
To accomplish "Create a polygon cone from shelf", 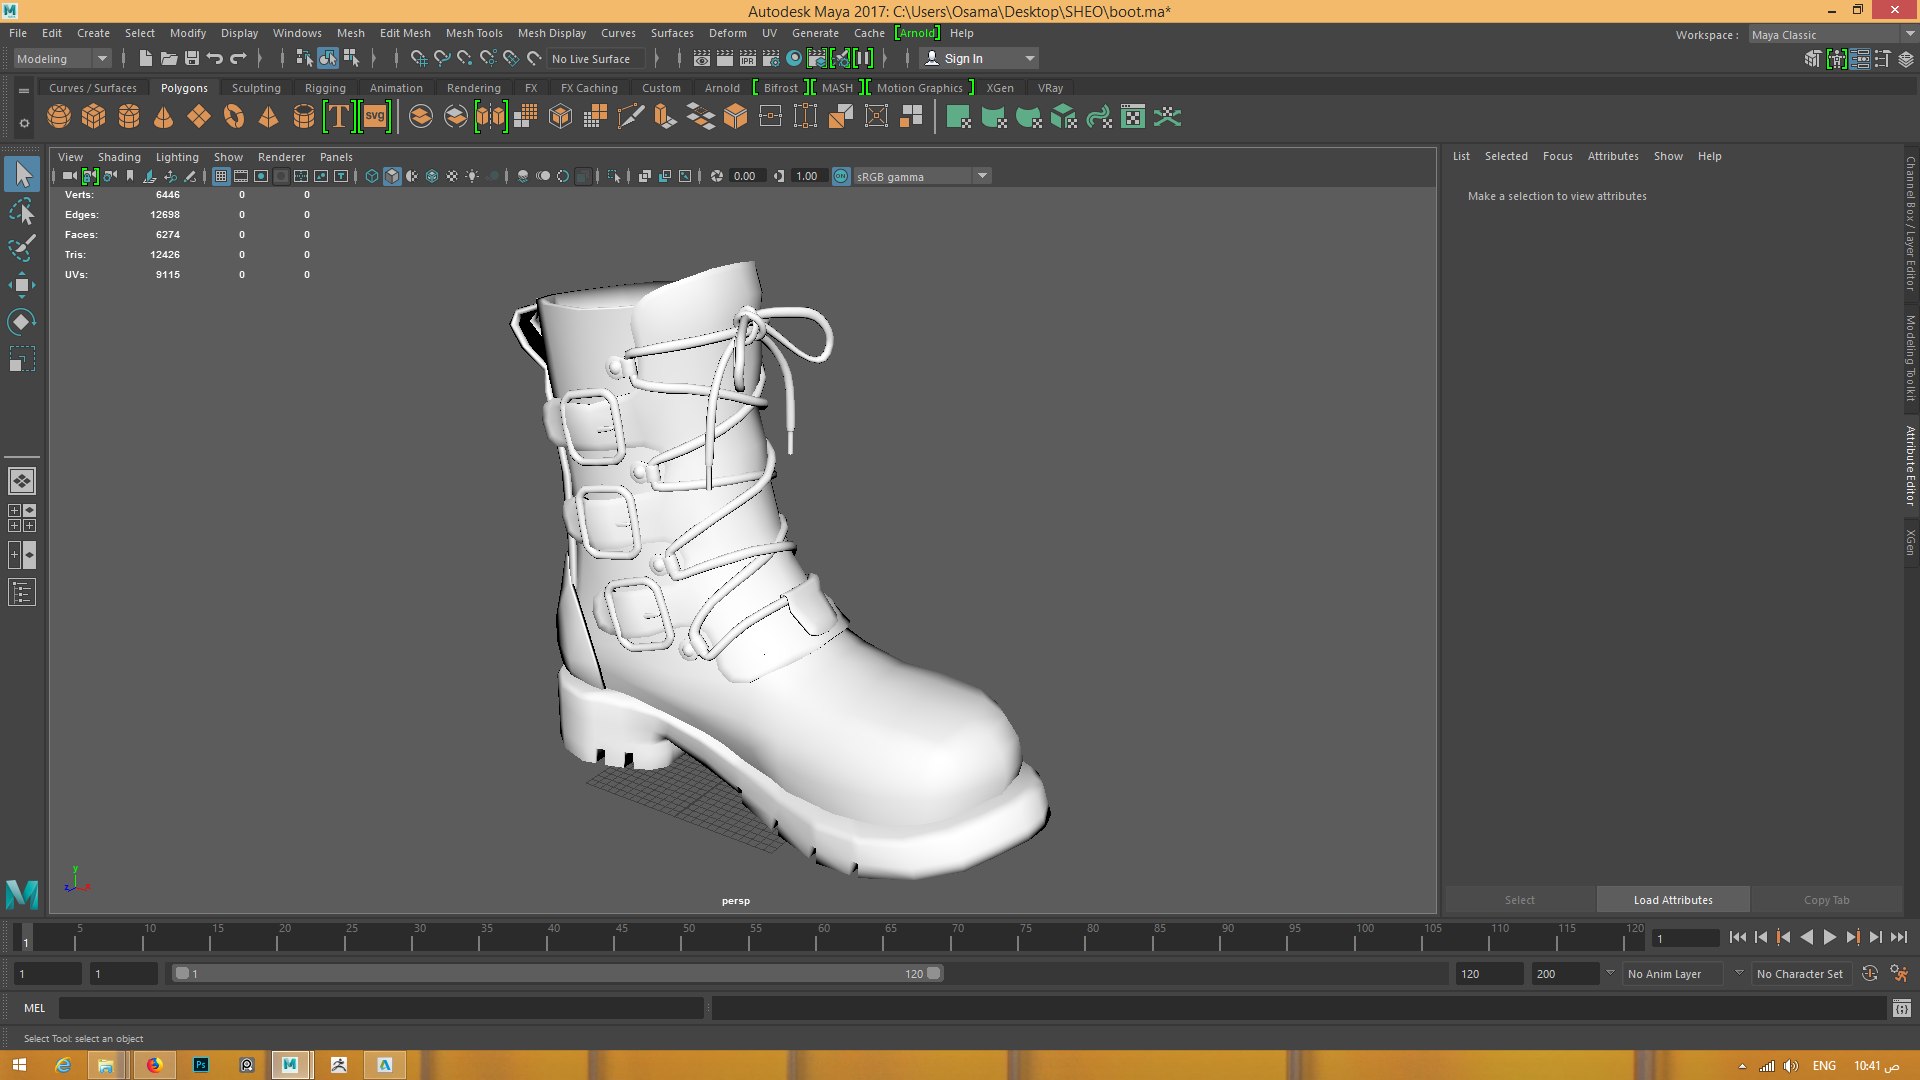I will pyautogui.click(x=163, y=117).
